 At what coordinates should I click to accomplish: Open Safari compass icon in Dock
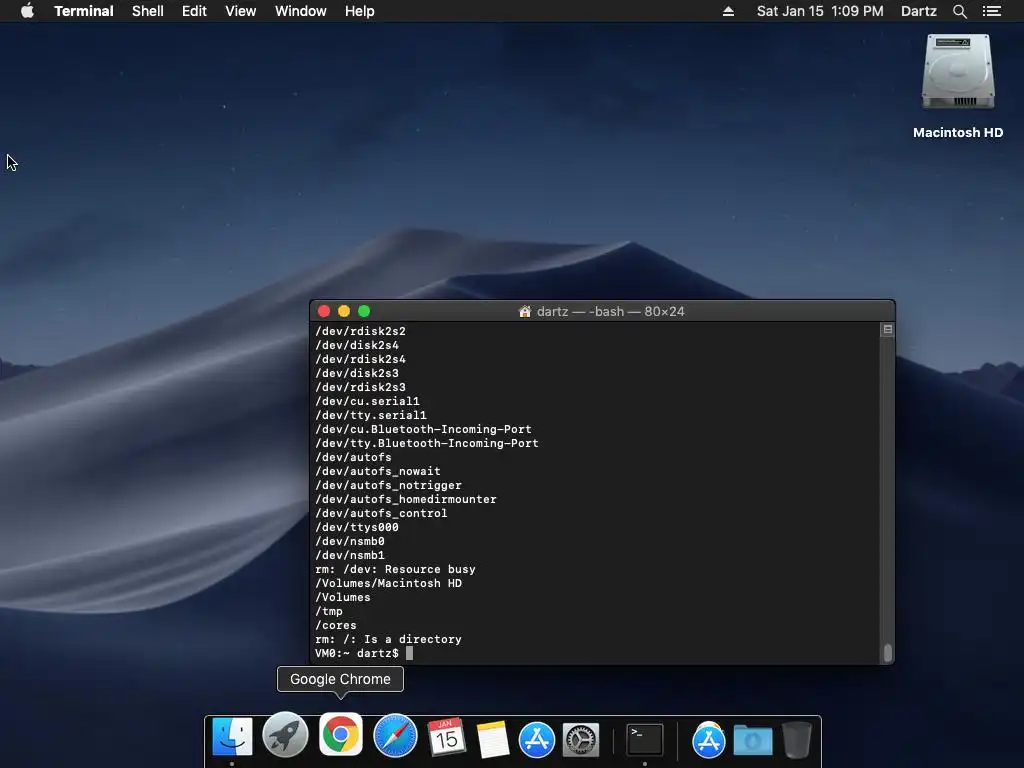(395, 735)
